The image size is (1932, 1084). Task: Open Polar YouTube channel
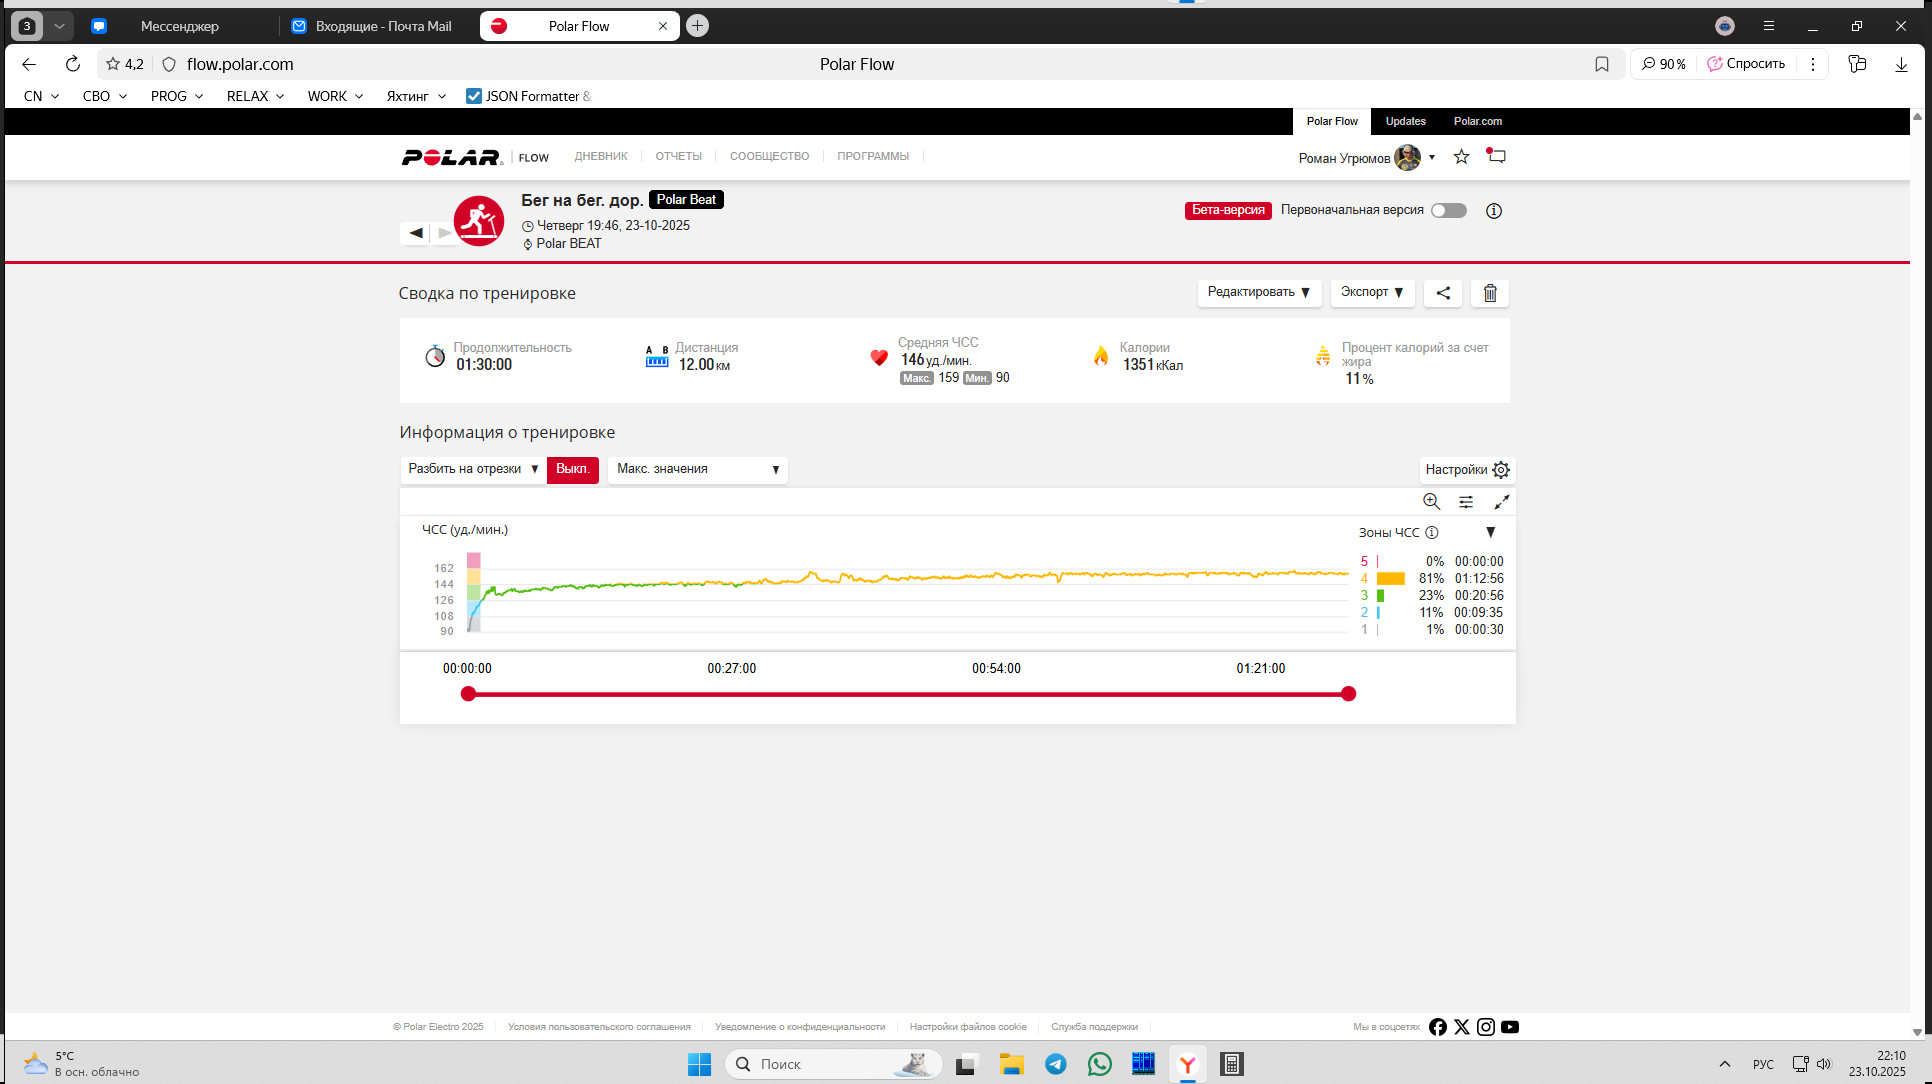point(1510,1027)
